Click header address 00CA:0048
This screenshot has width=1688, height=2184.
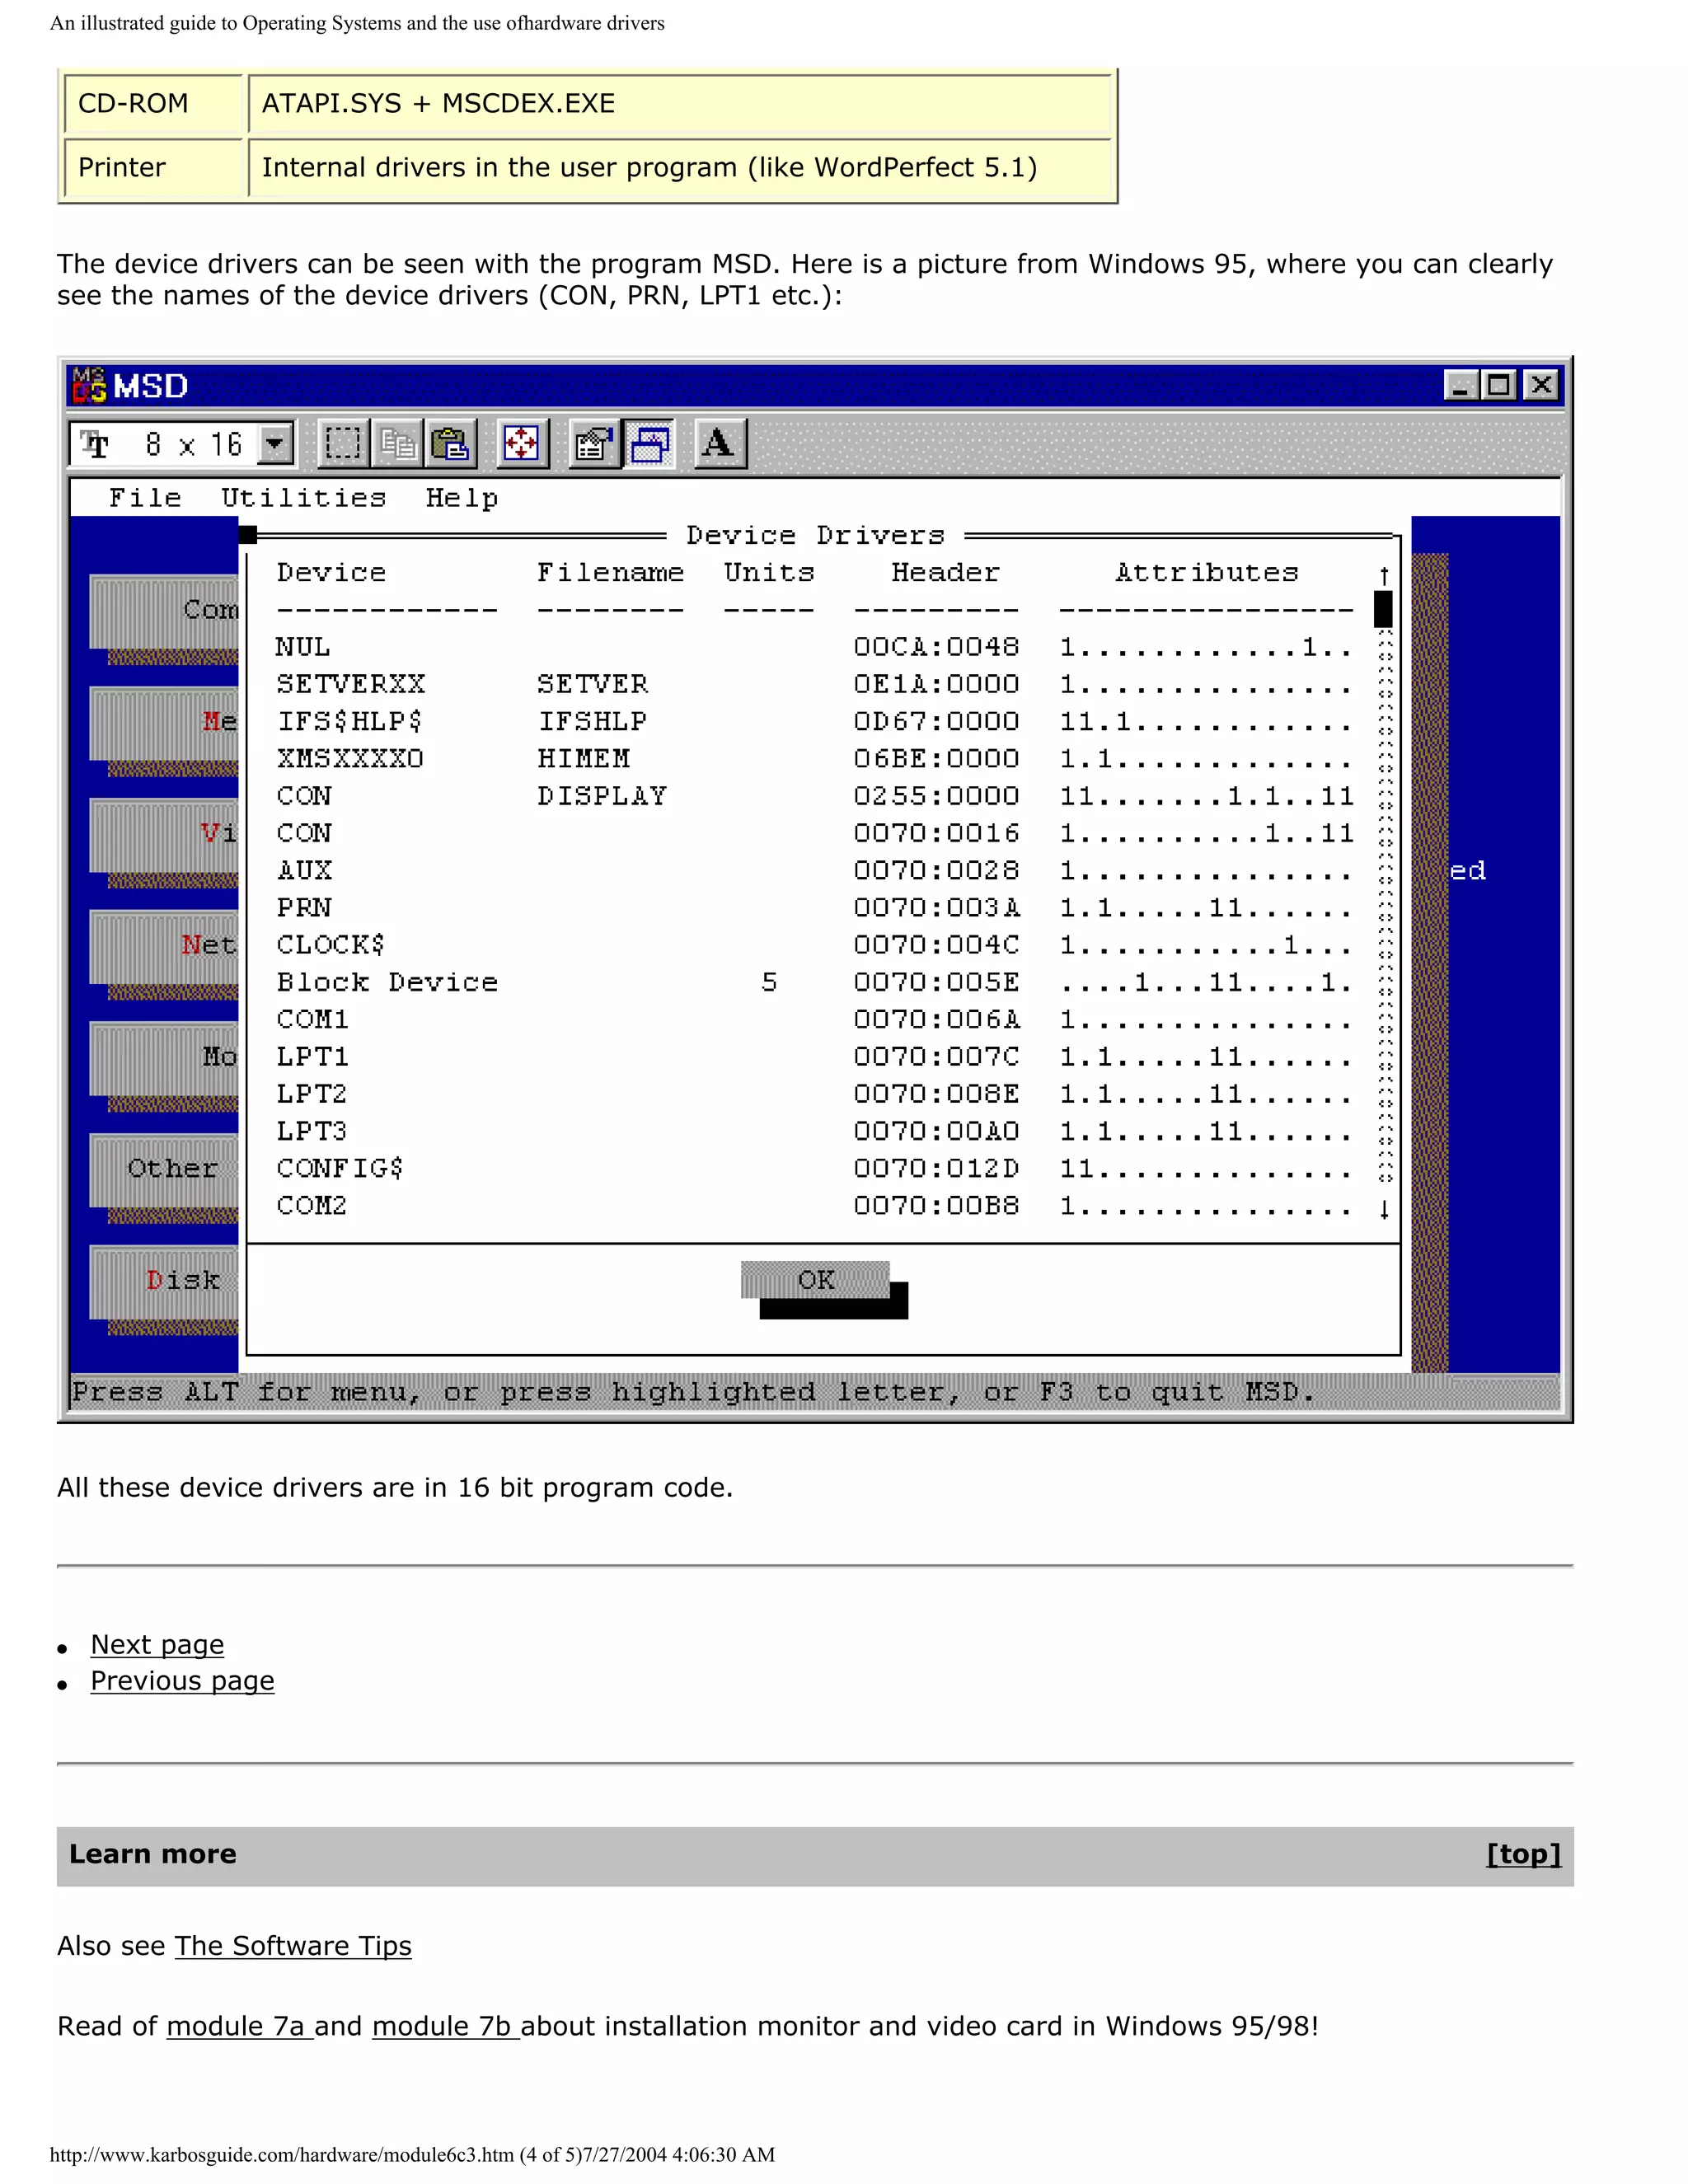coord(937,648)
